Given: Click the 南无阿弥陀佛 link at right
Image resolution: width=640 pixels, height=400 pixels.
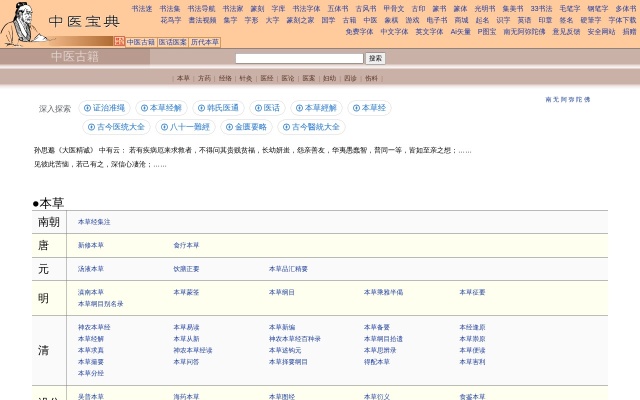Looking at the screenshot, I should 567,100.
